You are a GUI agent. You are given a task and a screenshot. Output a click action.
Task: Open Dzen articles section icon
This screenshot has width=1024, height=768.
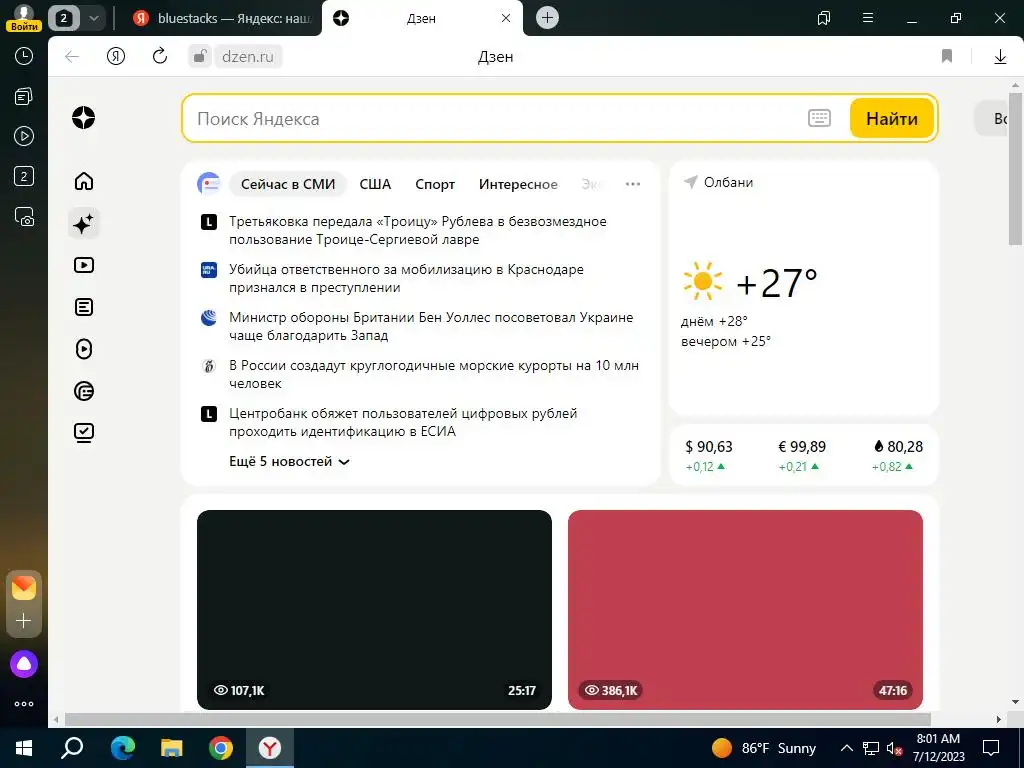pyautogui.click(x=84, y=307)
